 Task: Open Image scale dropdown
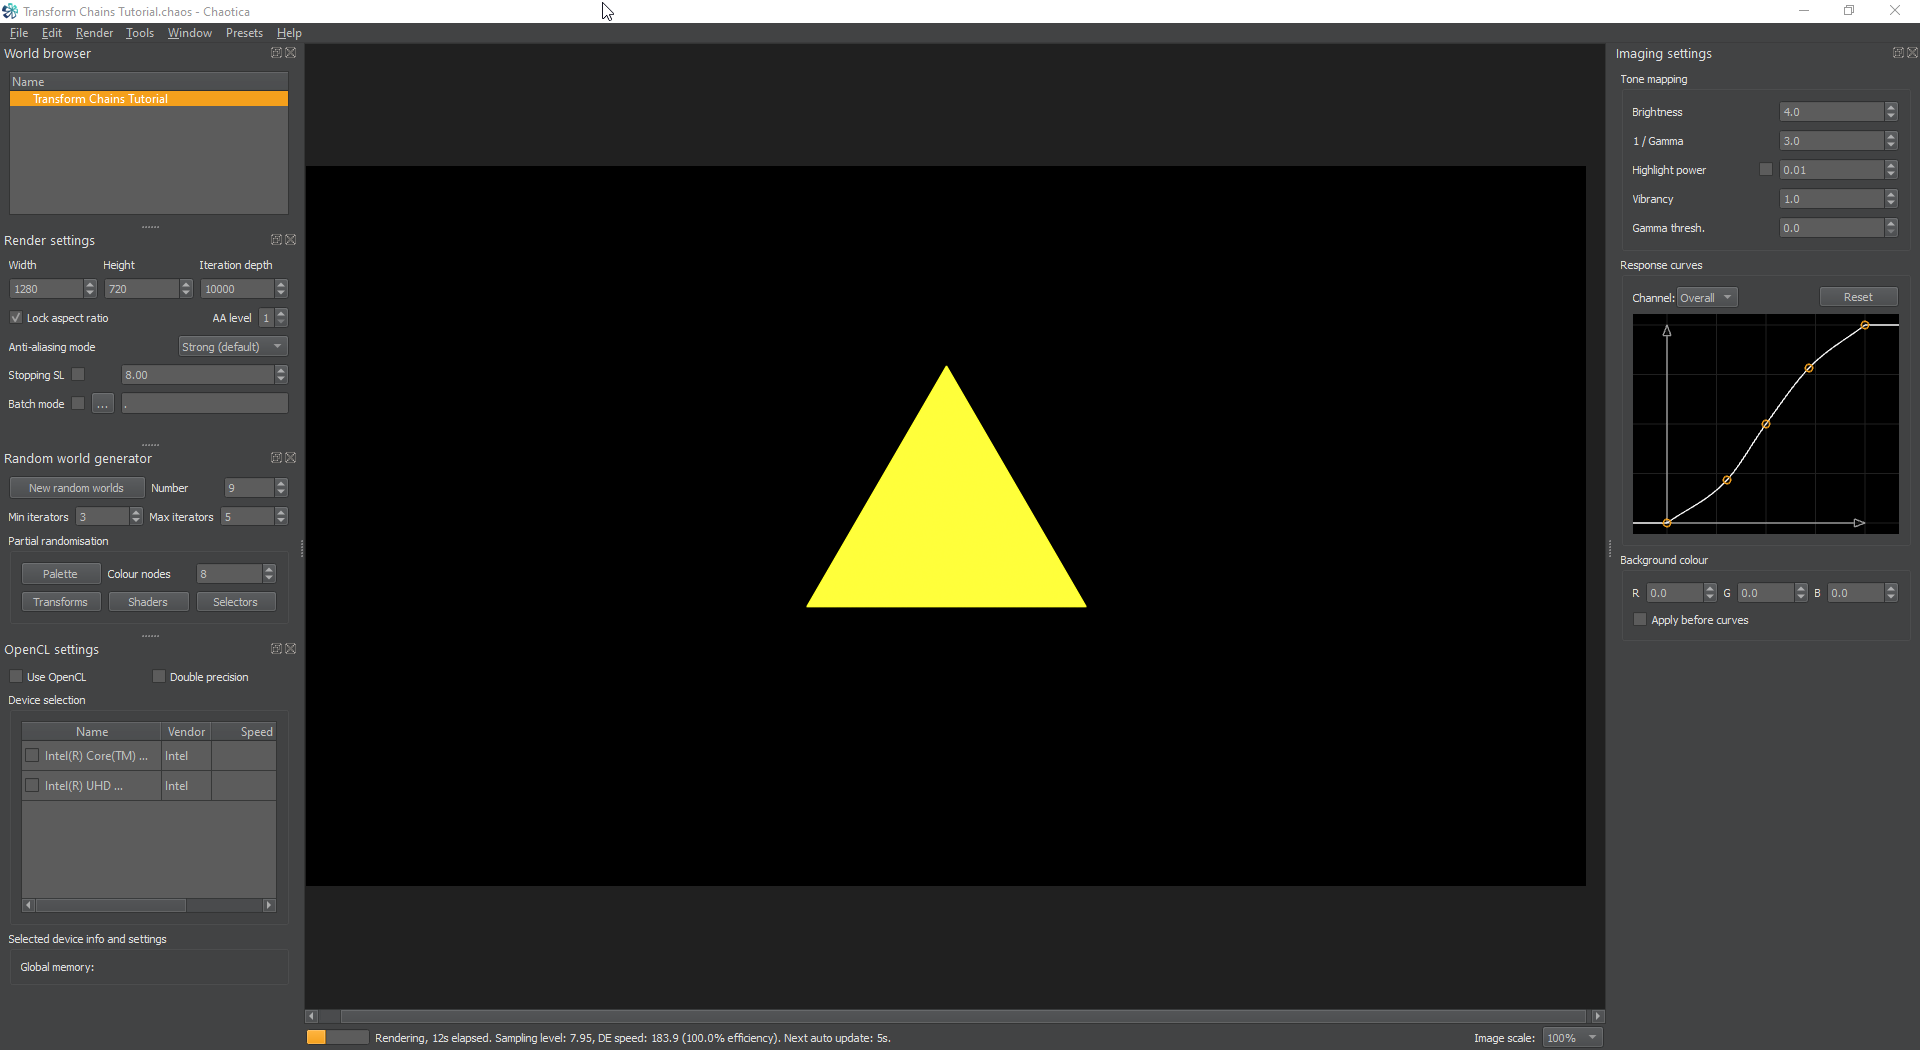pos(1572,1038)
